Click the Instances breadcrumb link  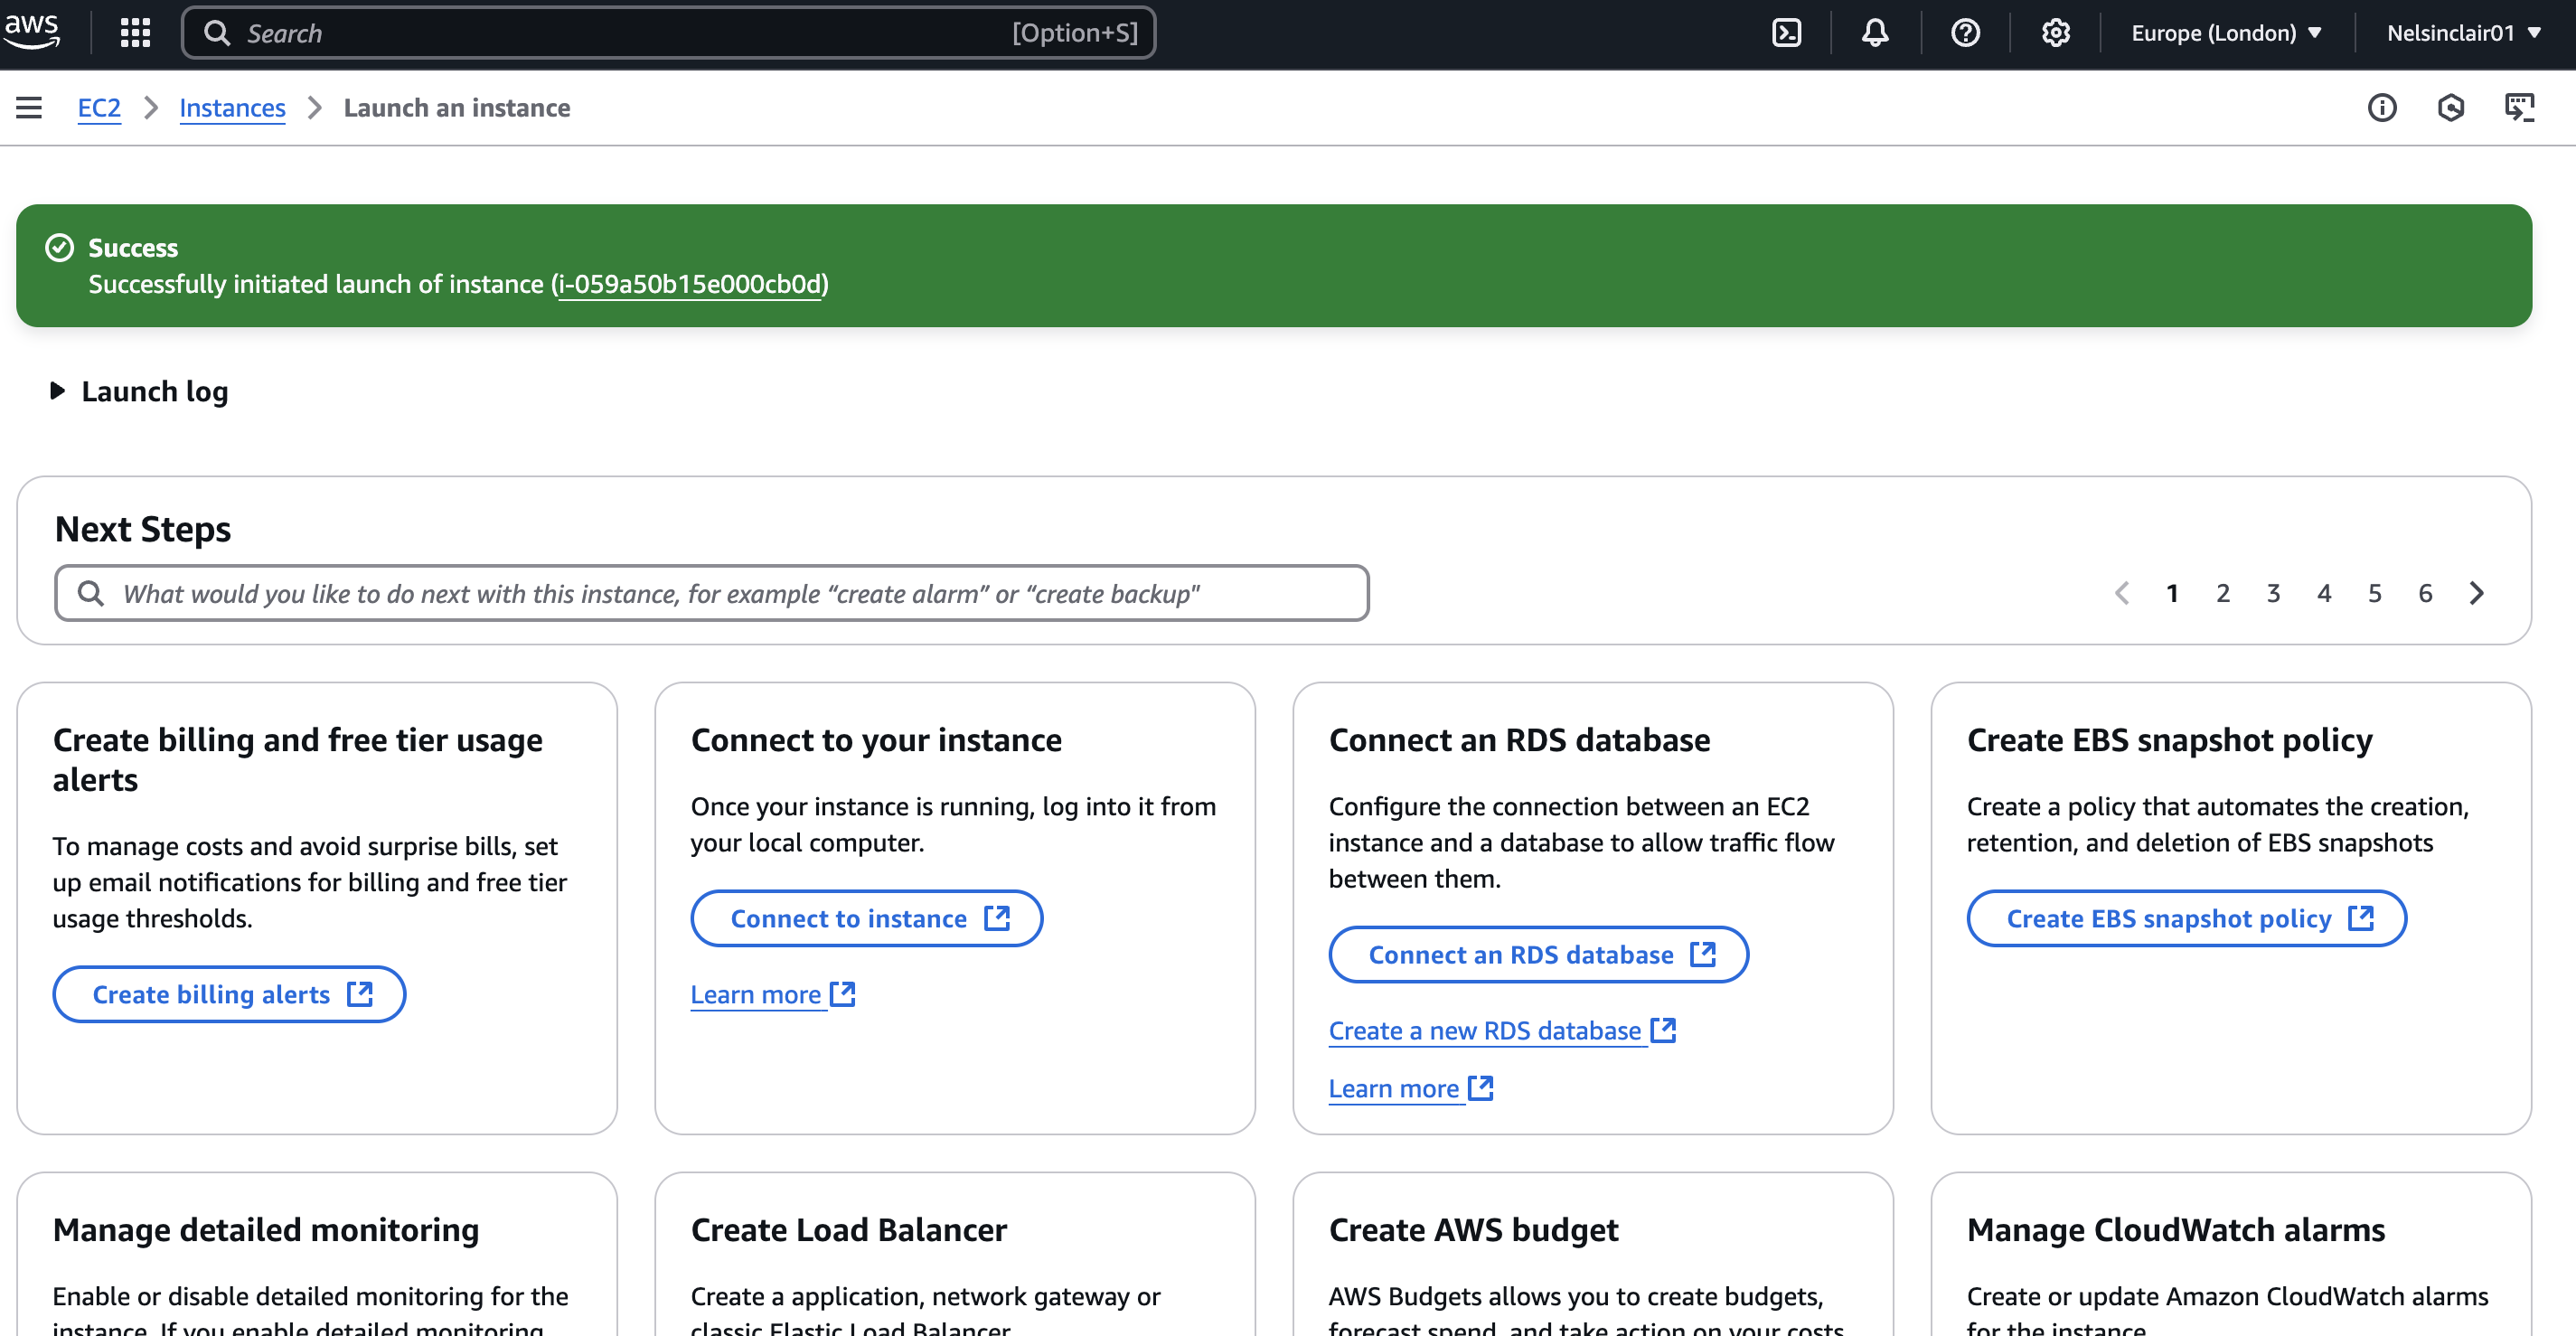(x=232, y=107)
